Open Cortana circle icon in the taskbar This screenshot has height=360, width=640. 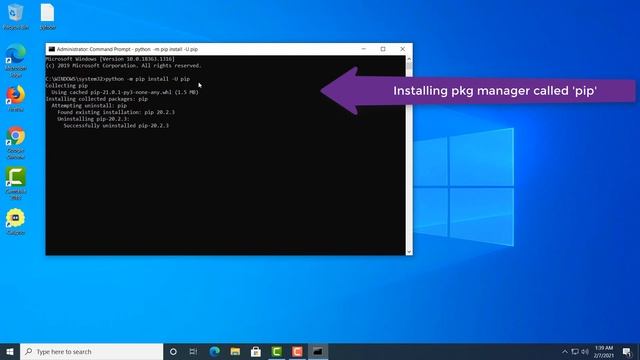pyautogui.click(x=173, y=351)
